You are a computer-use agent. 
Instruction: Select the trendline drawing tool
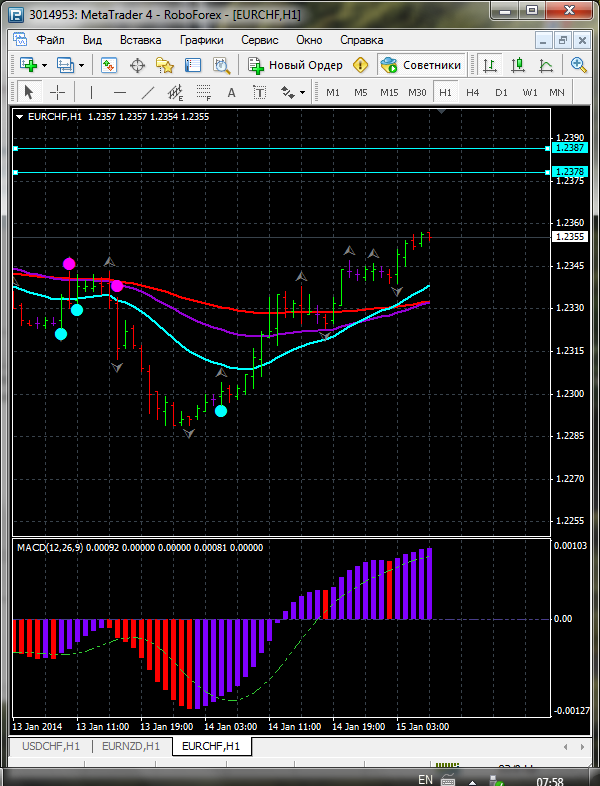coord(147,92)
